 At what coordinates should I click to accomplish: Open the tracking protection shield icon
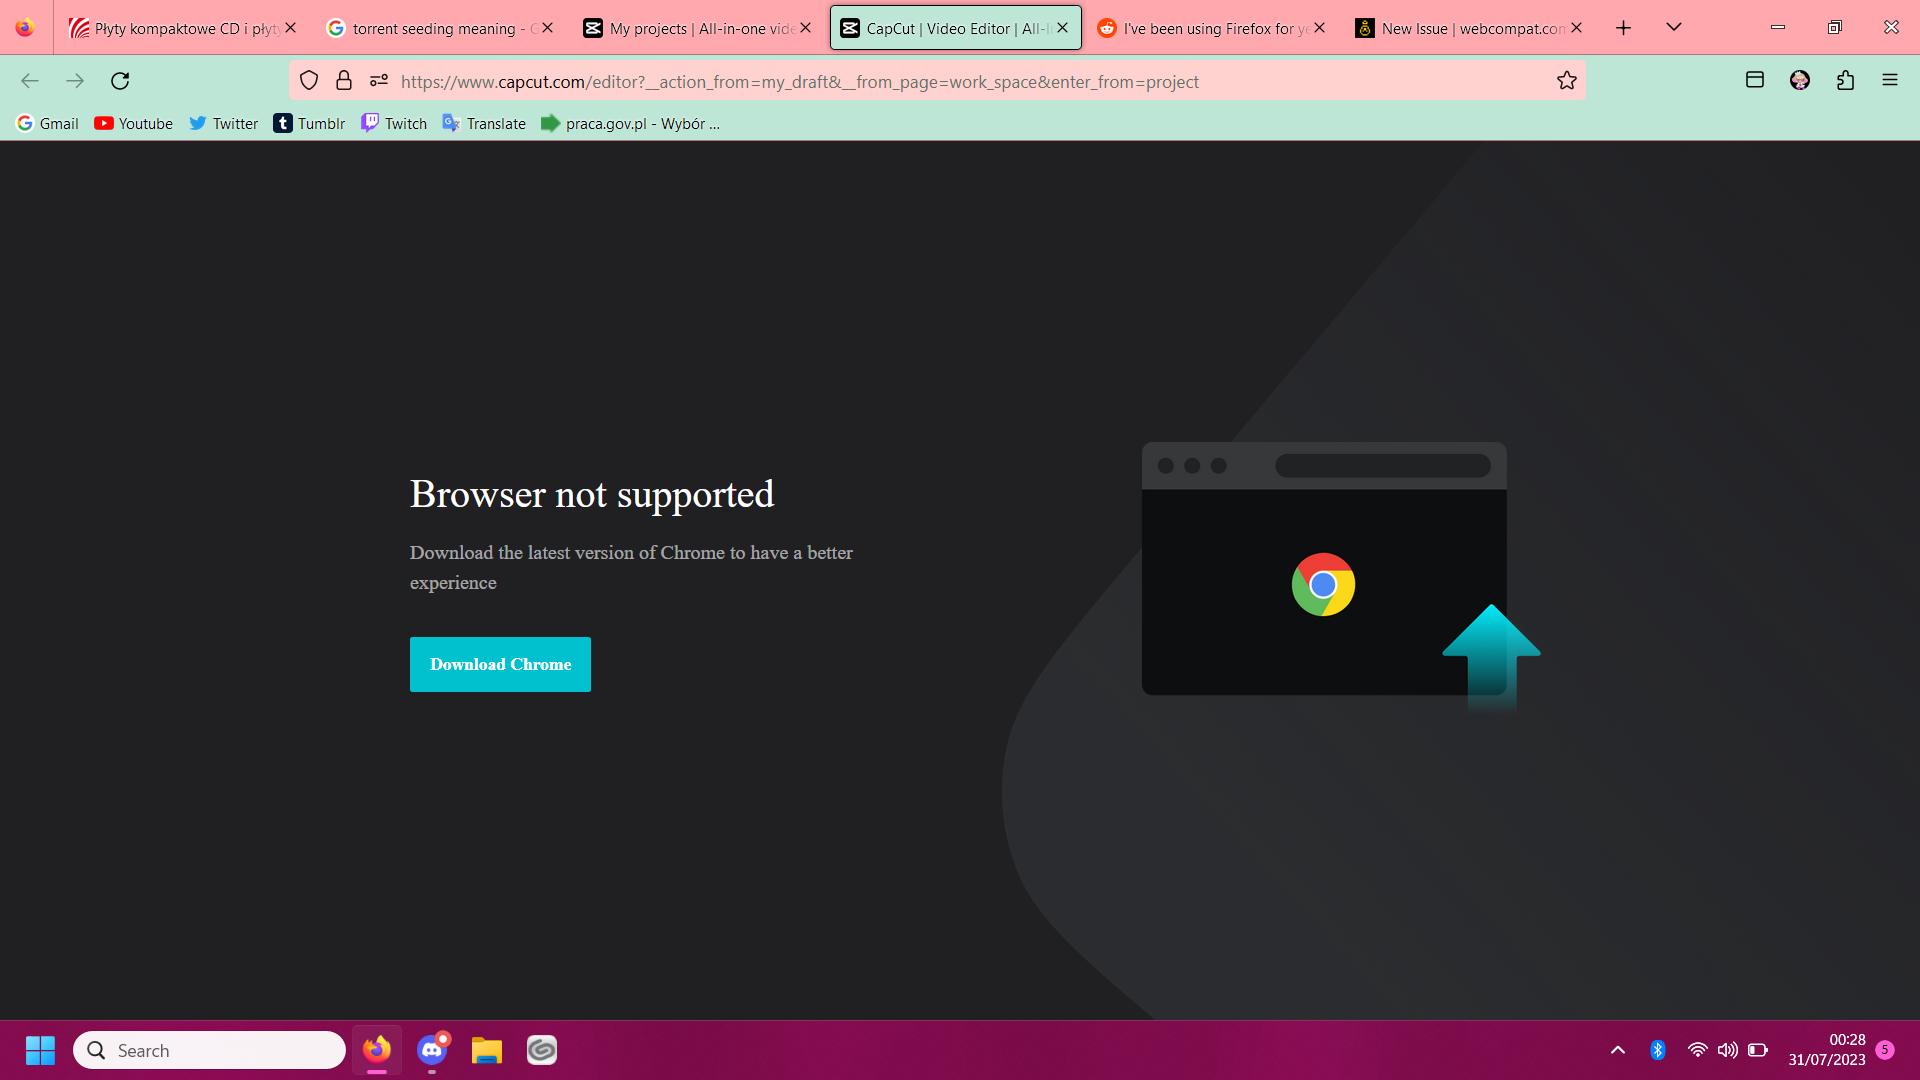(309, 81)
